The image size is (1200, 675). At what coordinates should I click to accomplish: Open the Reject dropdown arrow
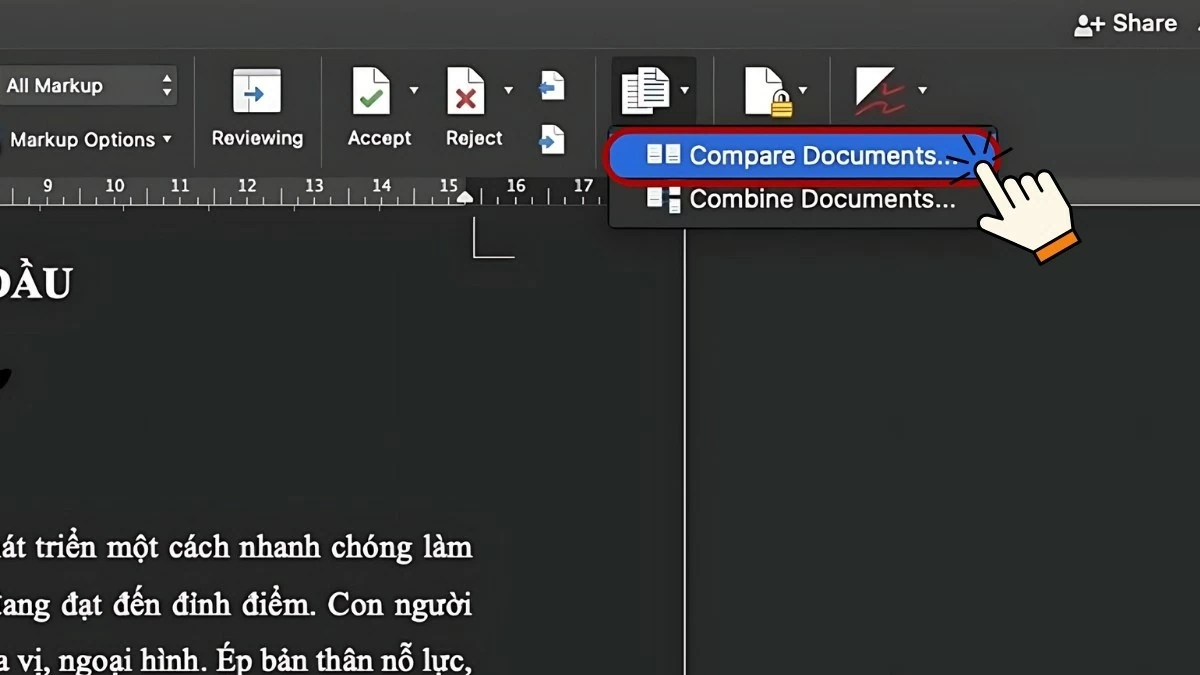pyautogui.click(x=508, y=89)
